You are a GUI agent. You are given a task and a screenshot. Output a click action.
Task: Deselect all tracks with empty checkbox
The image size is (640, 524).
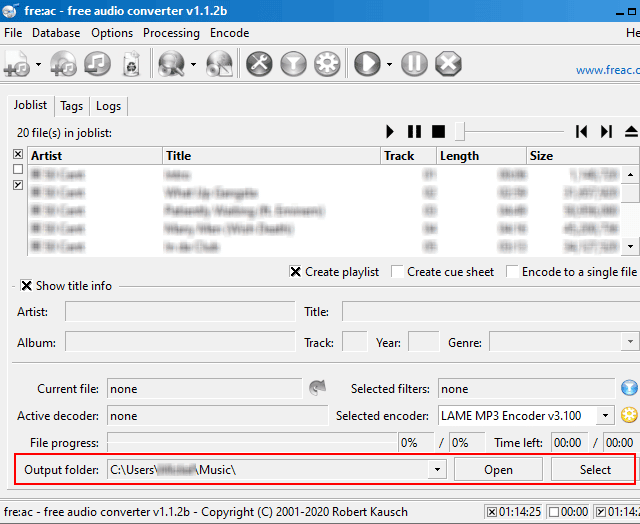click(18, 169)
